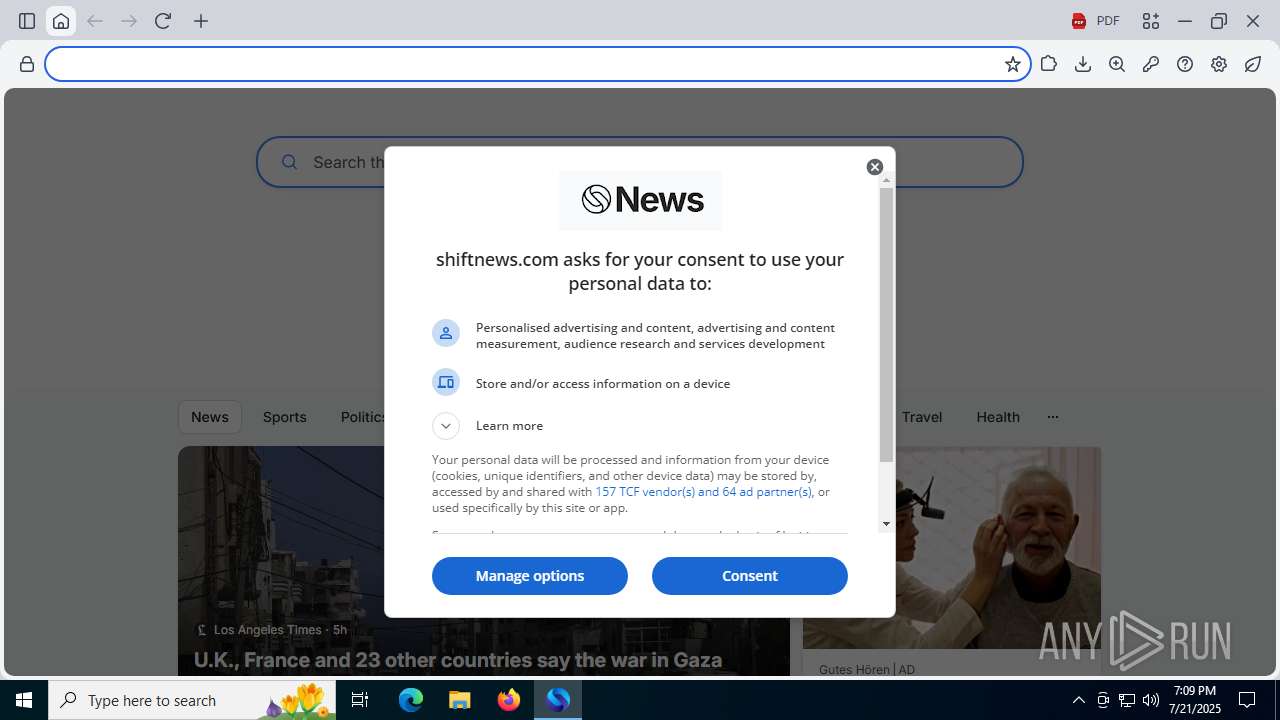Close the consent dialog with X

(x=875, y=167)
